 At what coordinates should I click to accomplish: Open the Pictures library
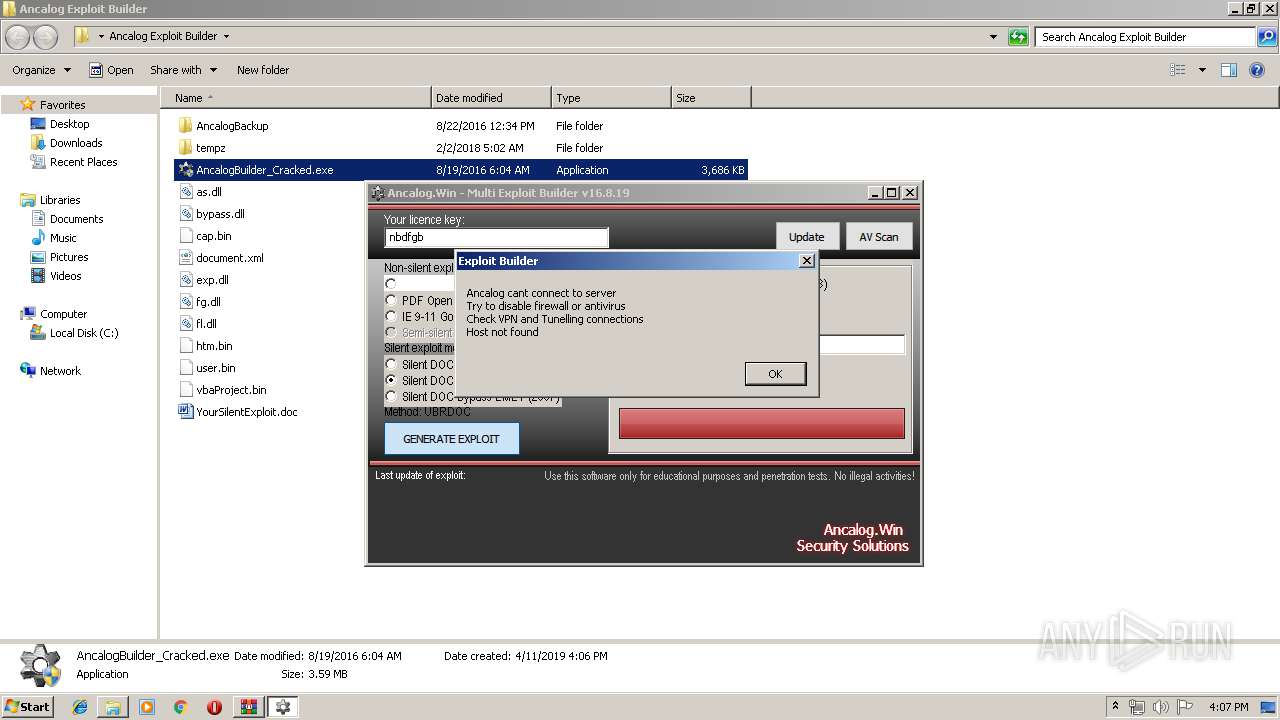click(x=69, y=257)
